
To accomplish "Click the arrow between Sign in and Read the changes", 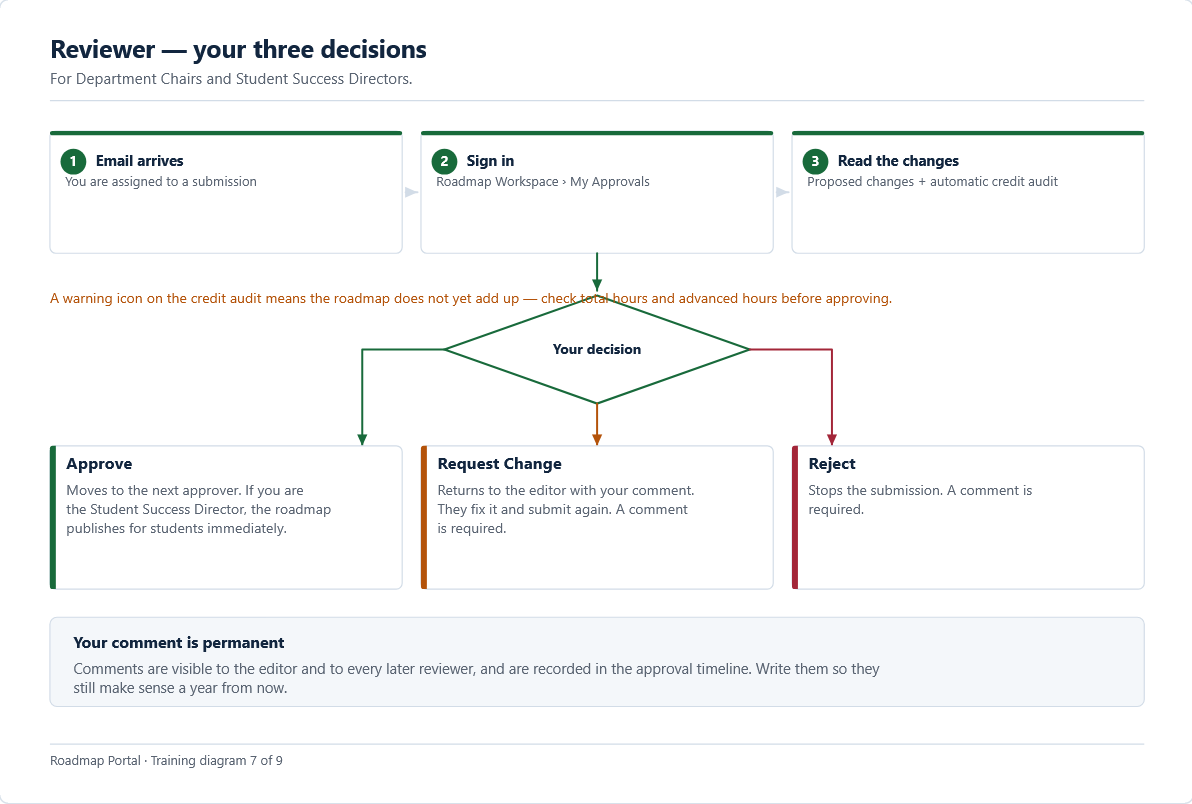I will coord(782,192).
